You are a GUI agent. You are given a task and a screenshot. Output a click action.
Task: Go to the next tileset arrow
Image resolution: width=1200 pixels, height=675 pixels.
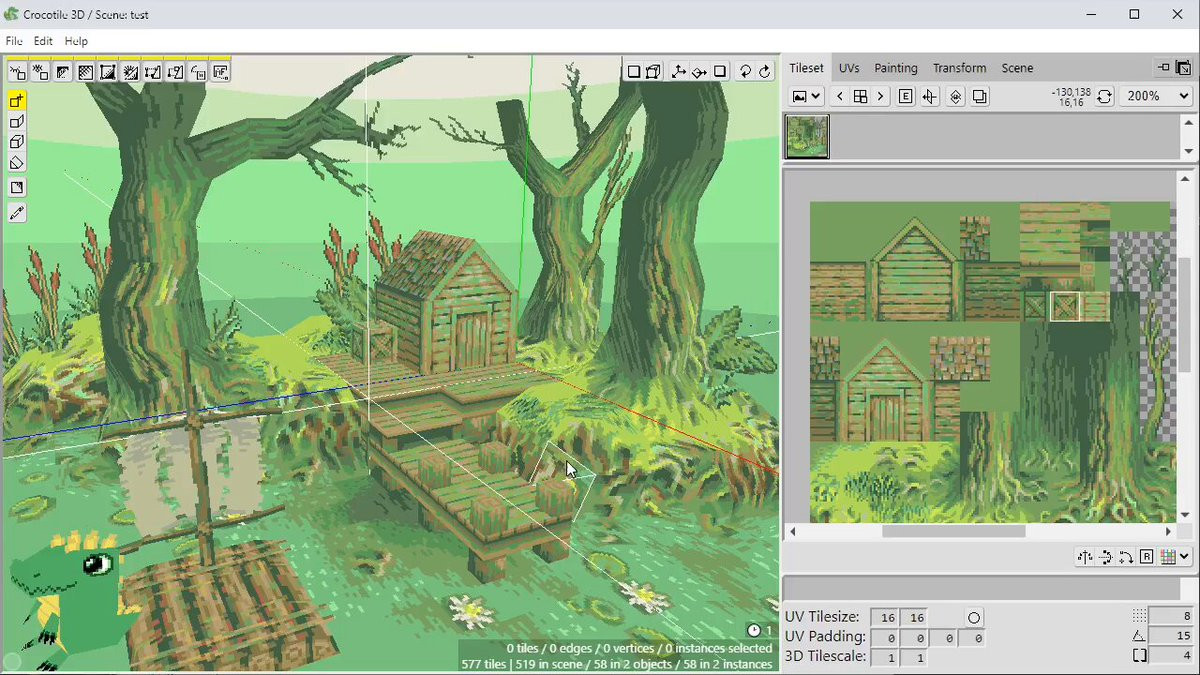point(880,96)
